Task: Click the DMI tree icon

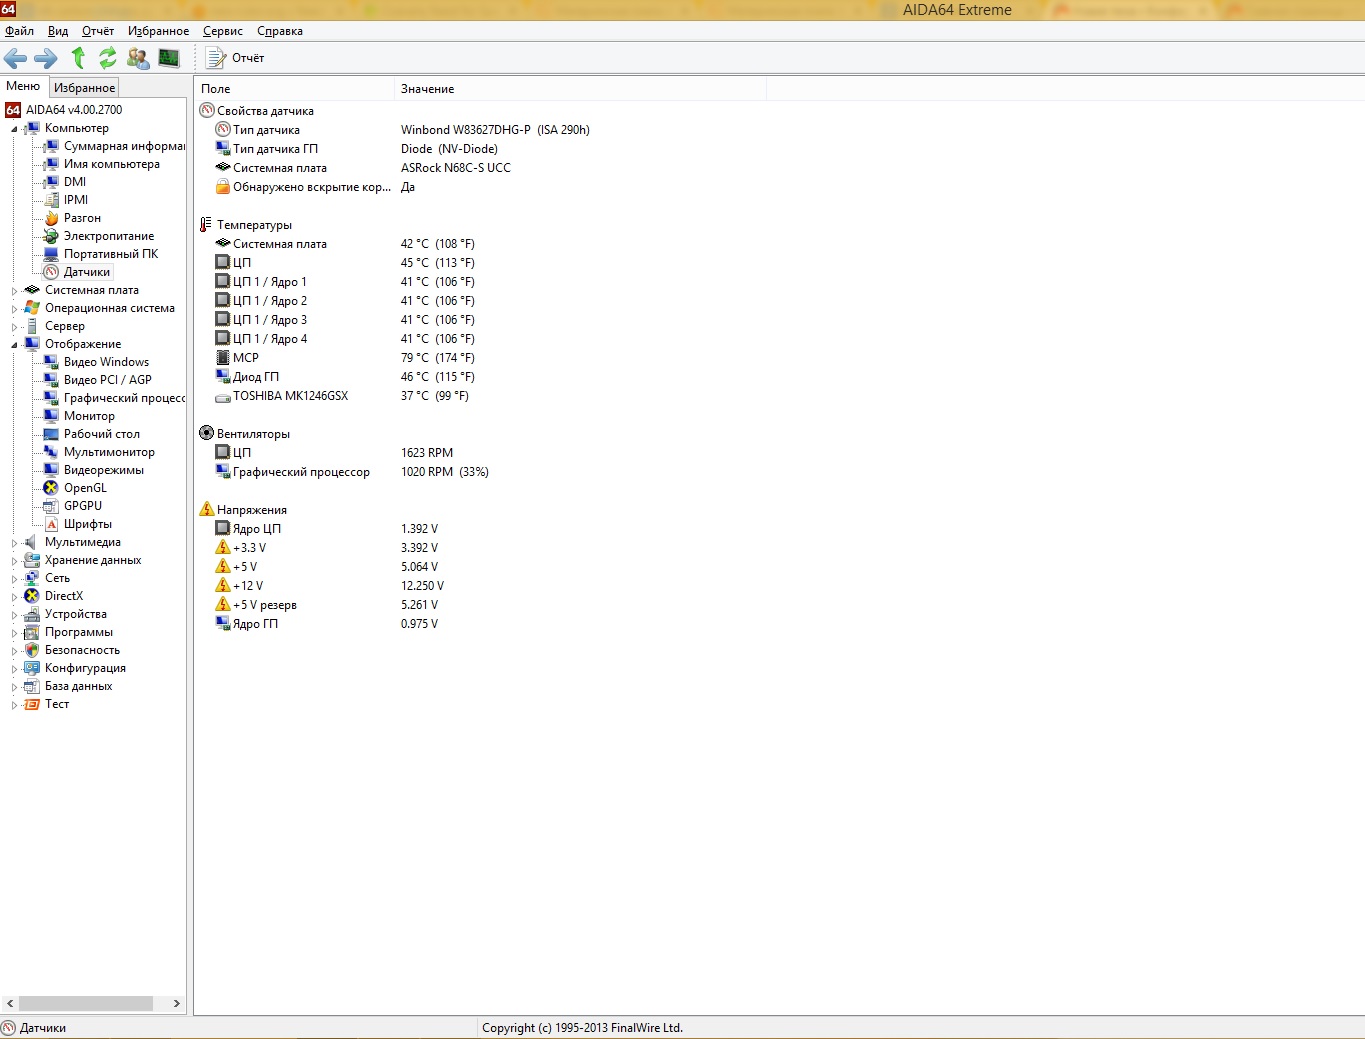Action: click(x=51, y=182)
